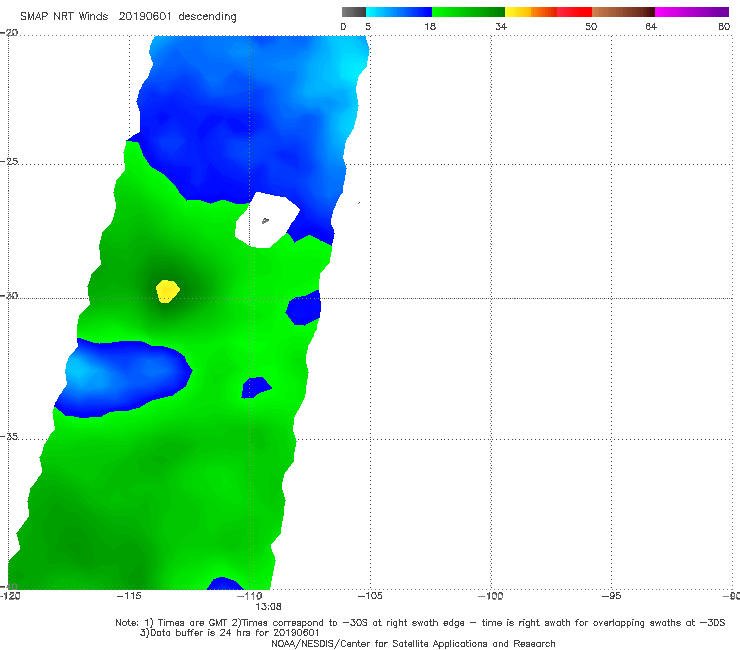Click the blue 5-18 color bar segment
This screenshot has width=740, height=650.
coord(399,12)
